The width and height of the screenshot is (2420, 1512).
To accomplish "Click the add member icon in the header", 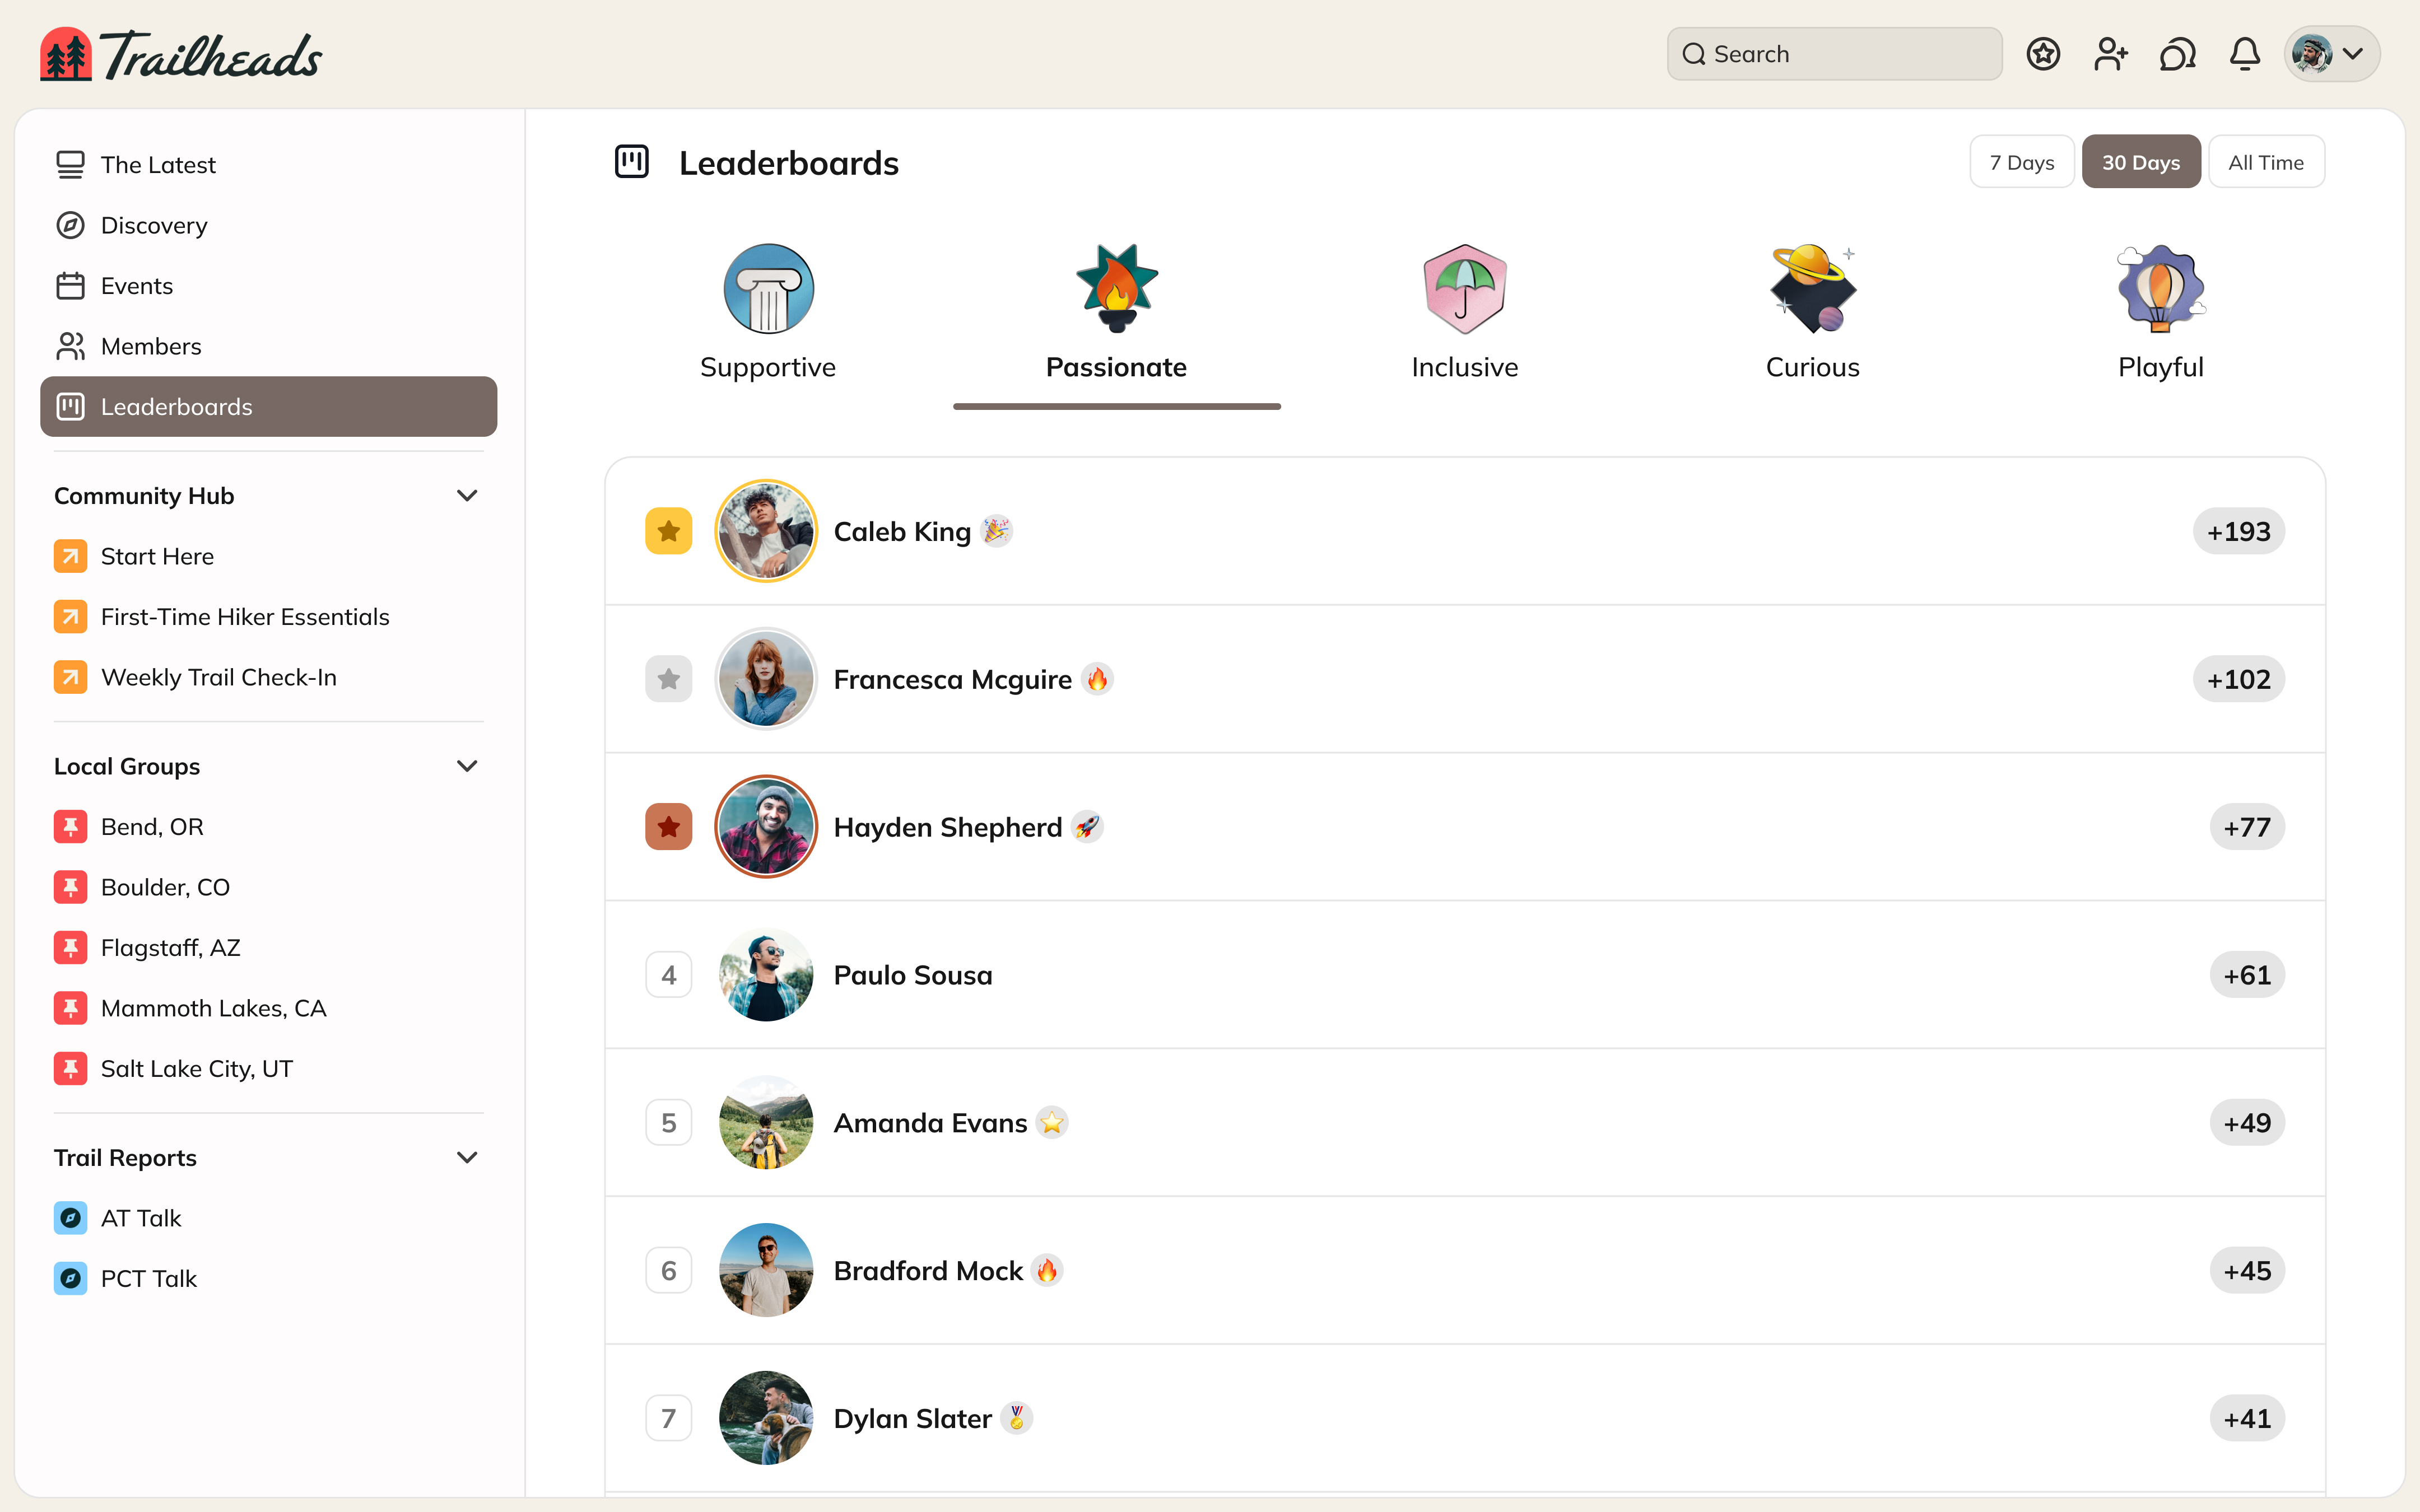I will (x=2110, y=54).
